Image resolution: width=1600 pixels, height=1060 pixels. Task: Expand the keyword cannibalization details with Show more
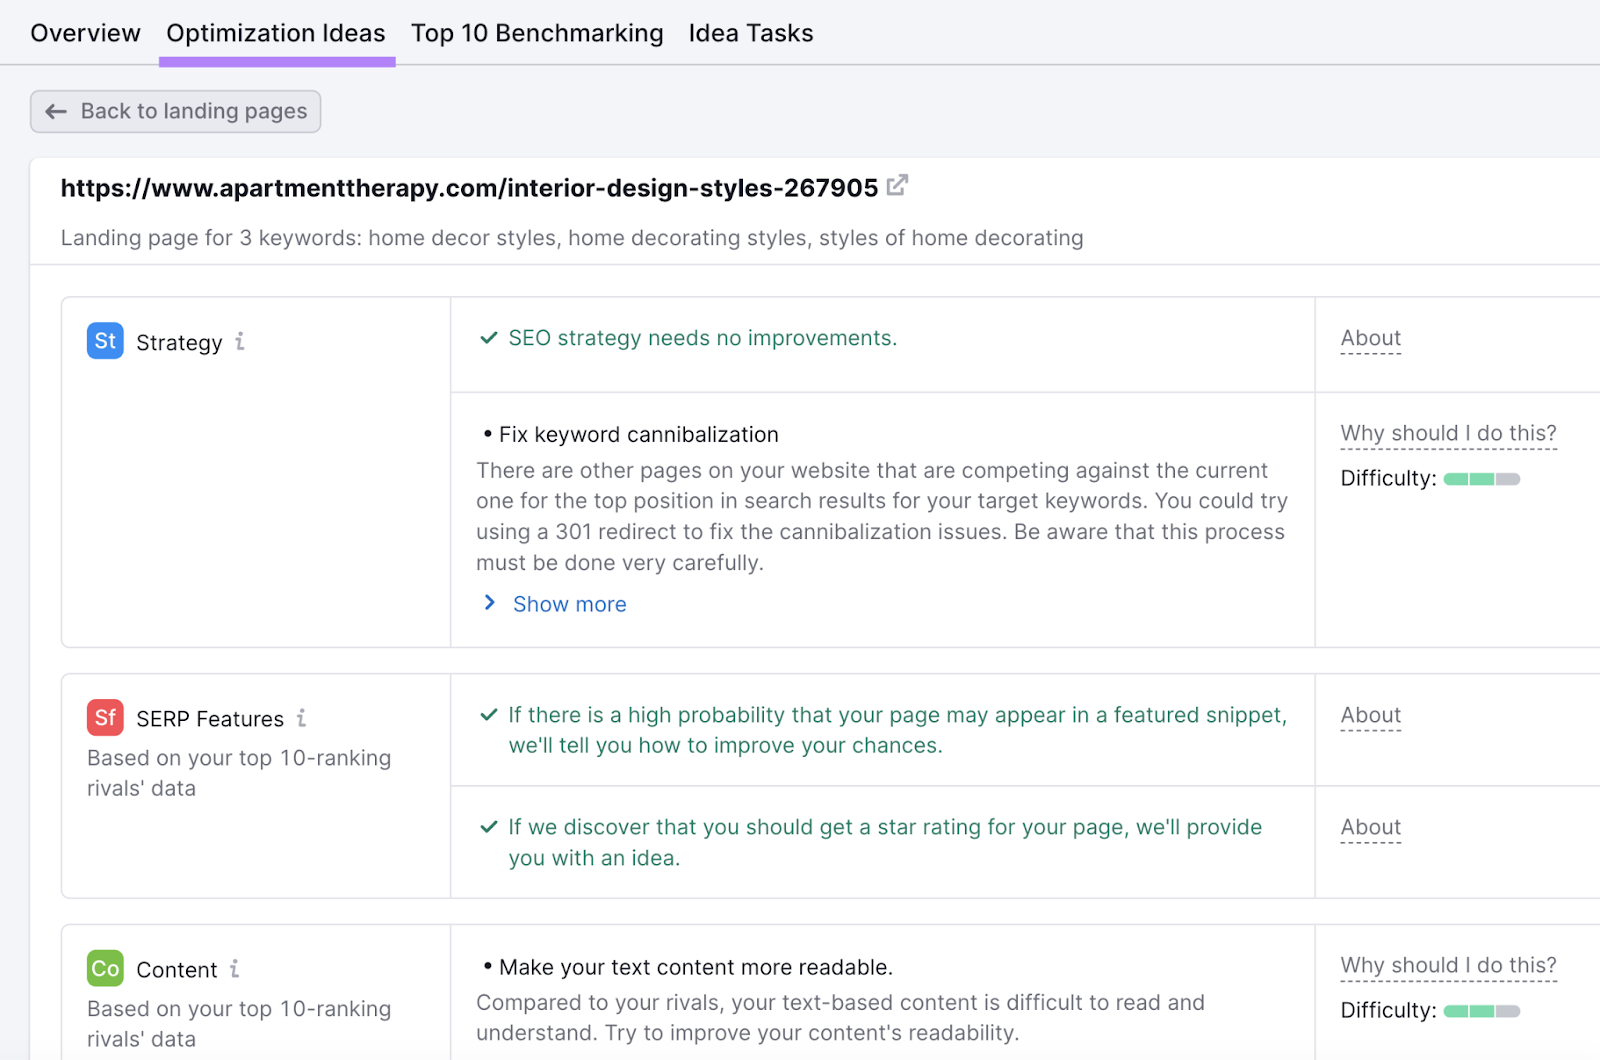568,603
